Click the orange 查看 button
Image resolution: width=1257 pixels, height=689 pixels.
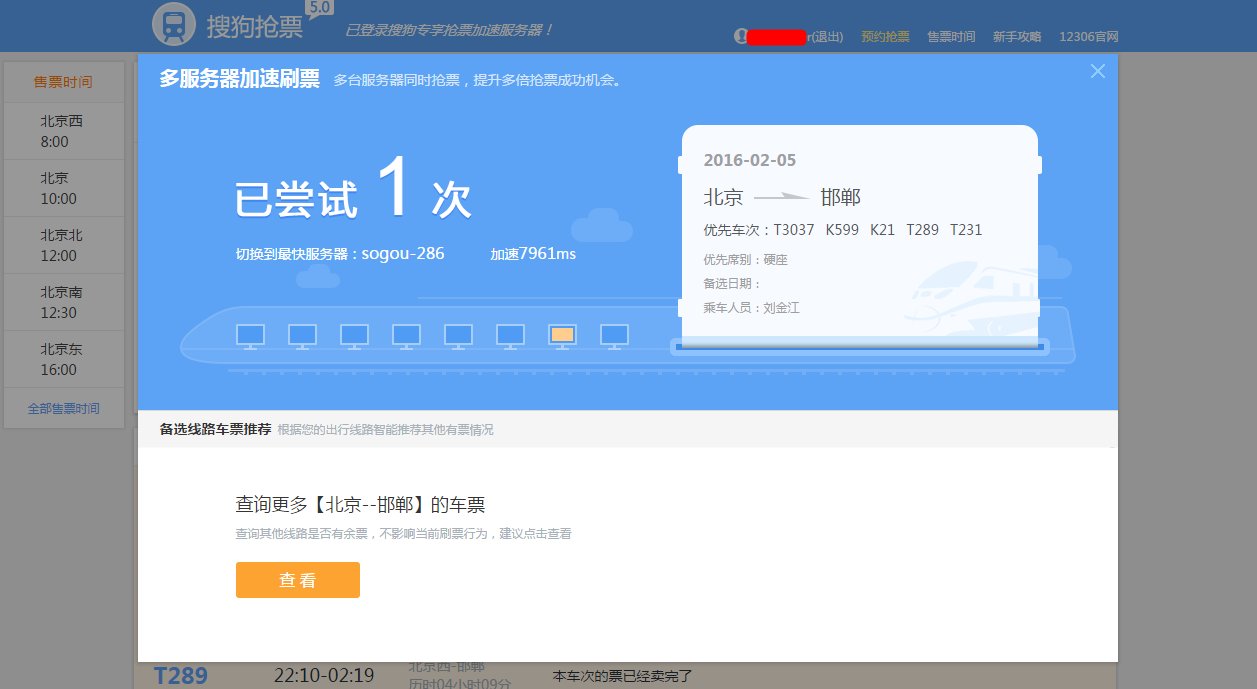(297, 579)
